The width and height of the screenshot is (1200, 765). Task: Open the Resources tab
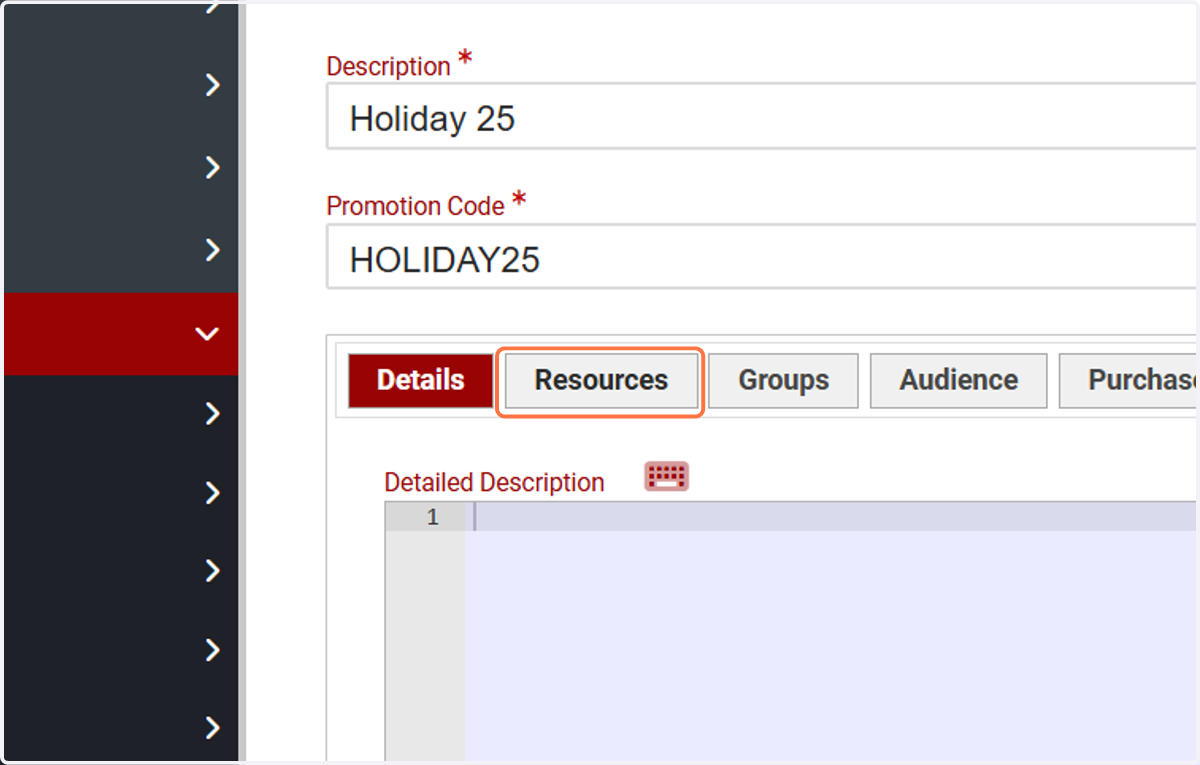(x=601, y=380)
